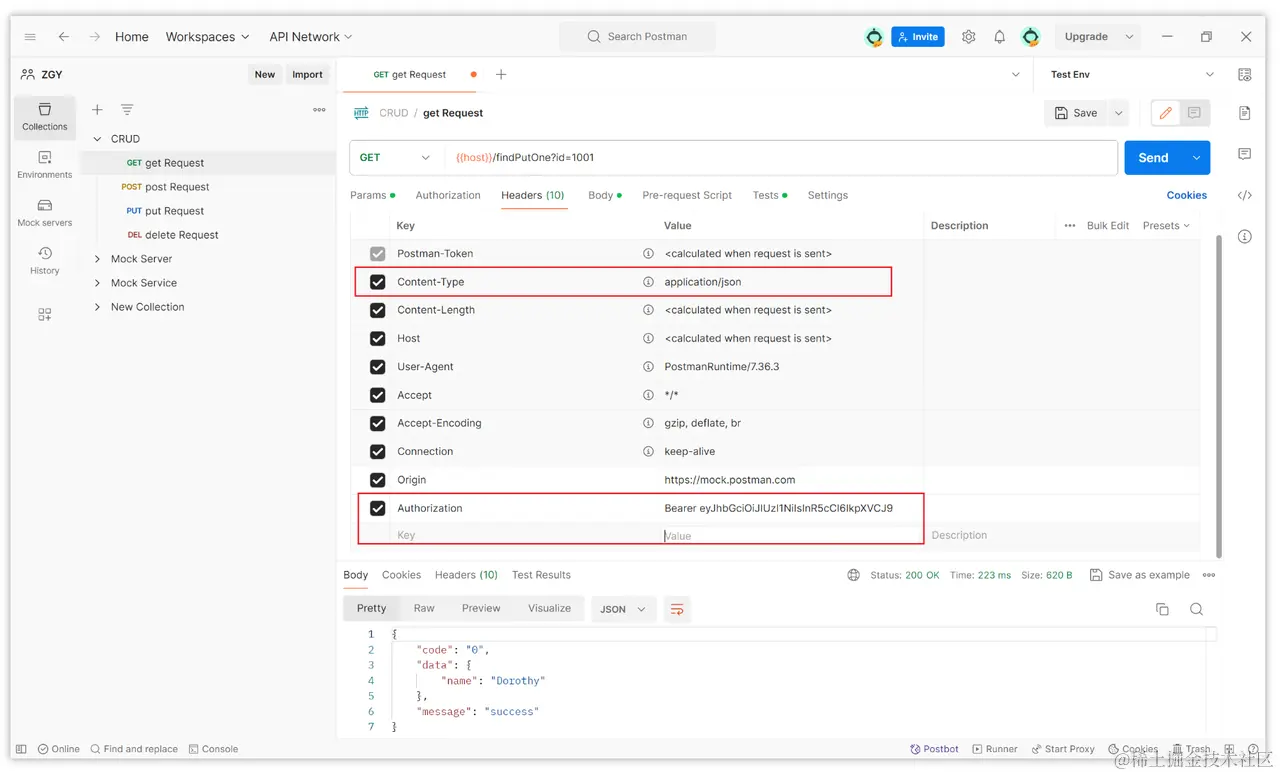This screenshot has width=1280, height=776.
Task: Click the headers panel vertical scrollbar
Action: point(1218,396)
